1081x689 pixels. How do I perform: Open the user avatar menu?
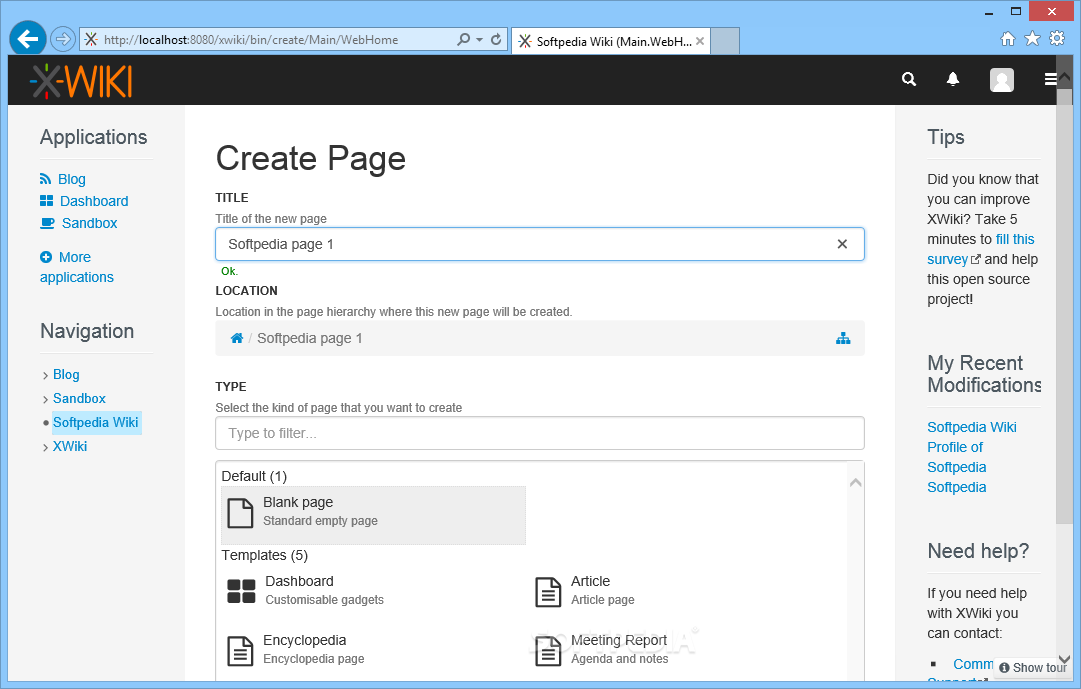click(1002, 80)
